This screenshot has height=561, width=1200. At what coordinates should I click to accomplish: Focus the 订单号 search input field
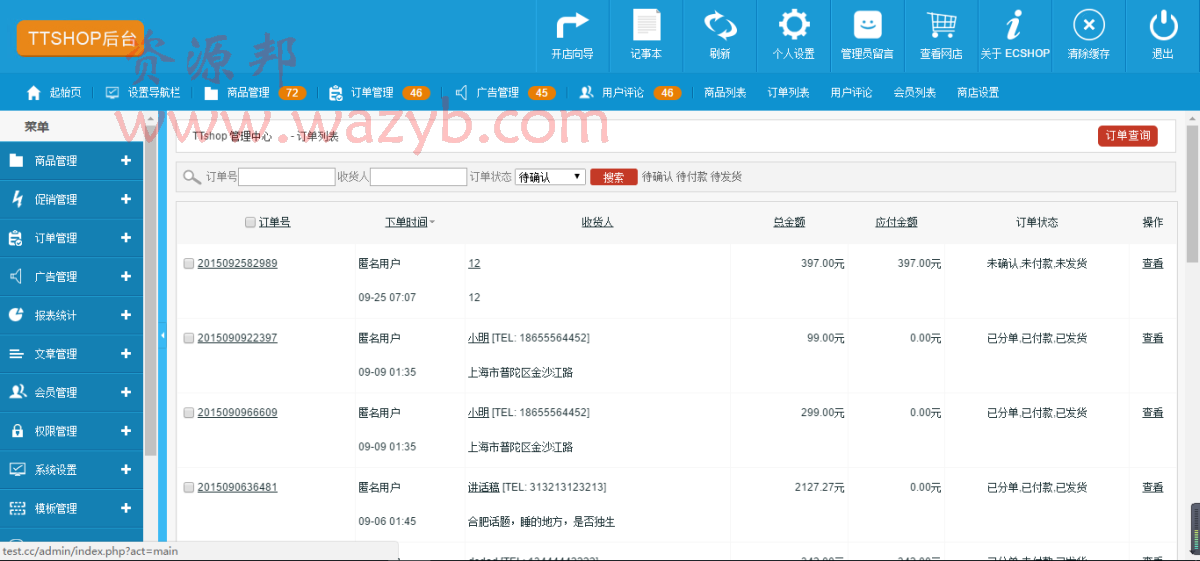coord(287,177)
